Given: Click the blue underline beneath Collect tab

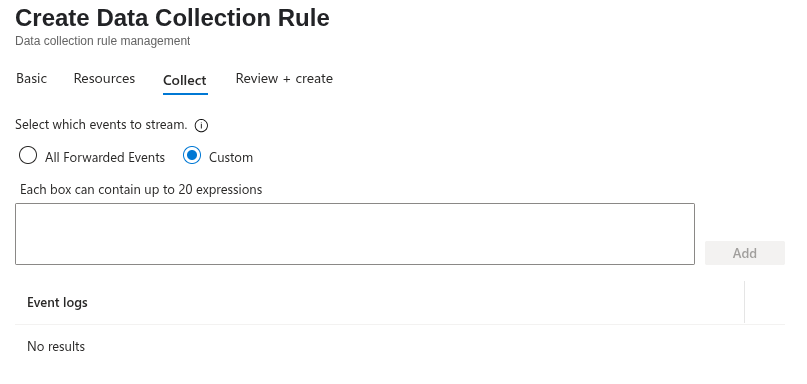Looking at the screenshot, I should tap(185, 94).
